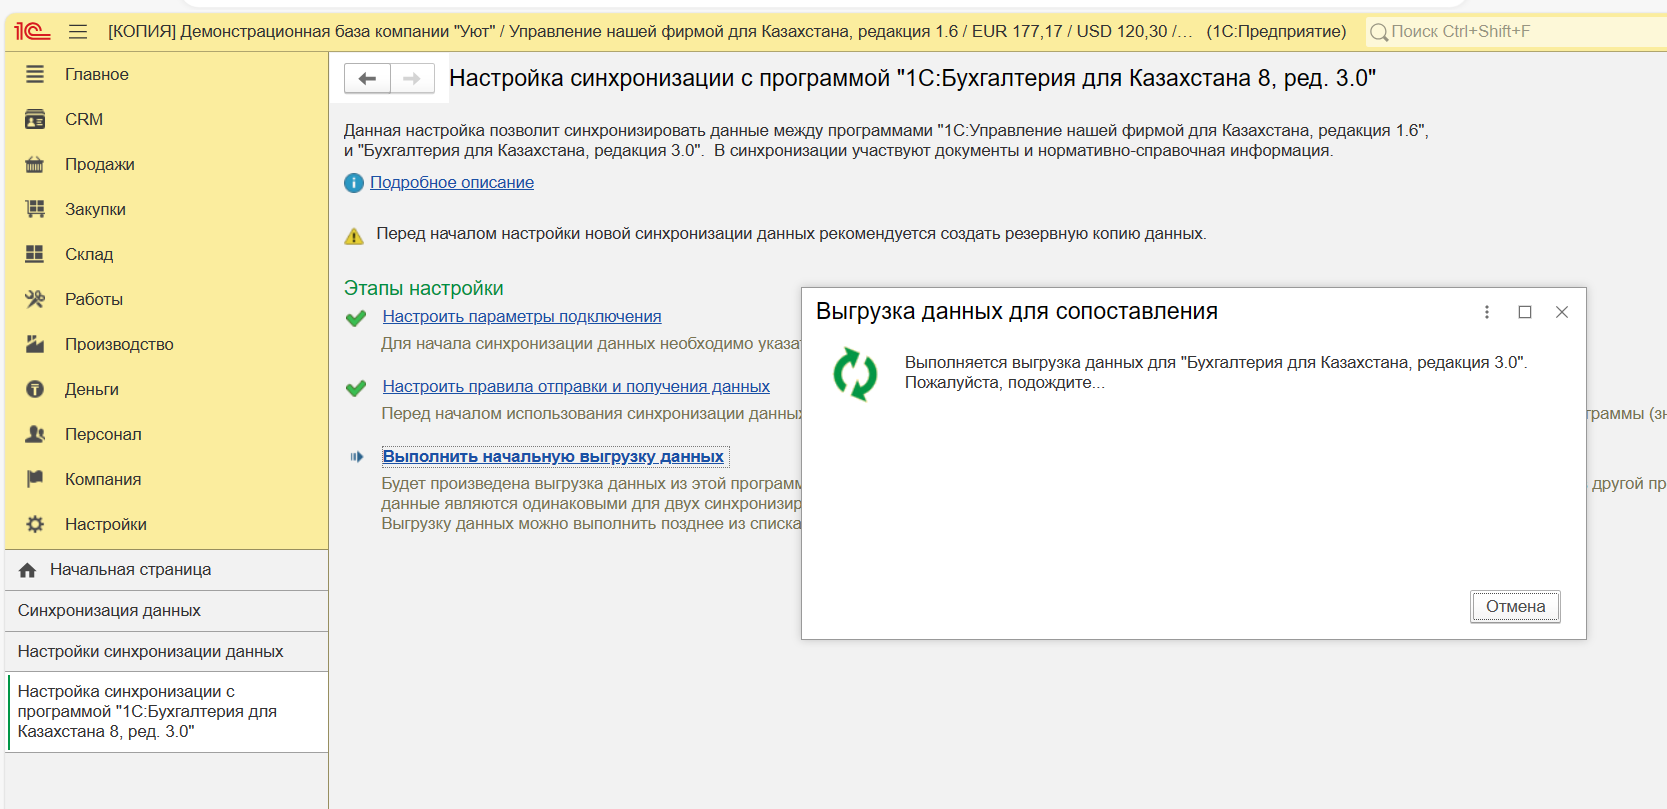Click the Выполнить начальную выгрузку данных link
The image size is (1667, 809).
pyautogui.click(x=553, y=456)
